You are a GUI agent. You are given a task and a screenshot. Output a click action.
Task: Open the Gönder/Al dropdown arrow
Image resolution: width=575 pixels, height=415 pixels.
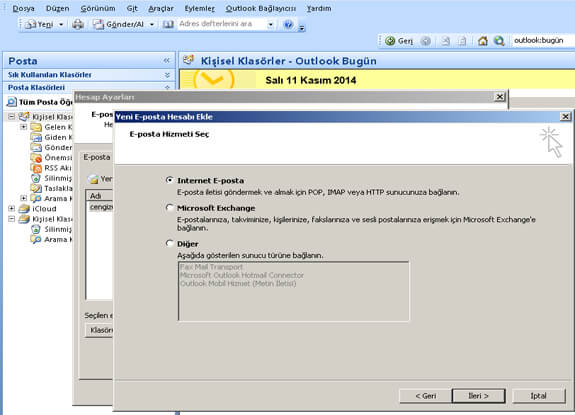[151, 25]
